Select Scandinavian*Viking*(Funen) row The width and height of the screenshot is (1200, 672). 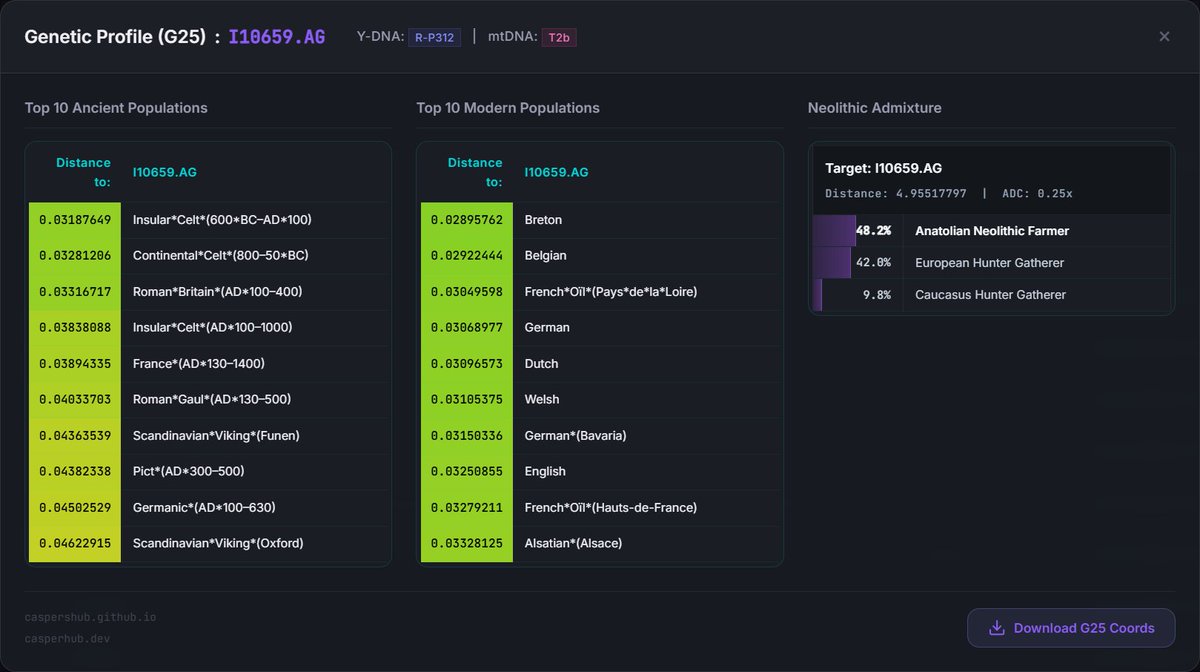(x=208, y=436)
